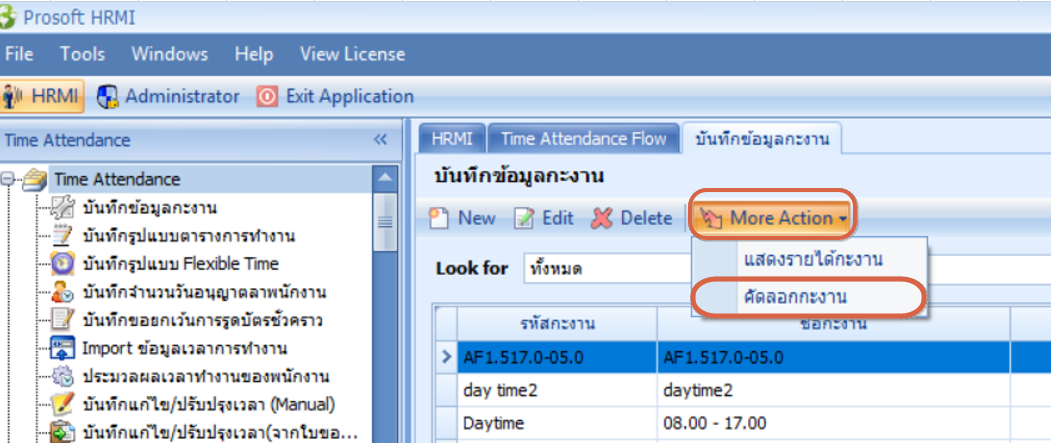This screenshot has width=1051, height=443.
Task: Select 08.00 - 17.00 name cell
Action: point(834,423)
